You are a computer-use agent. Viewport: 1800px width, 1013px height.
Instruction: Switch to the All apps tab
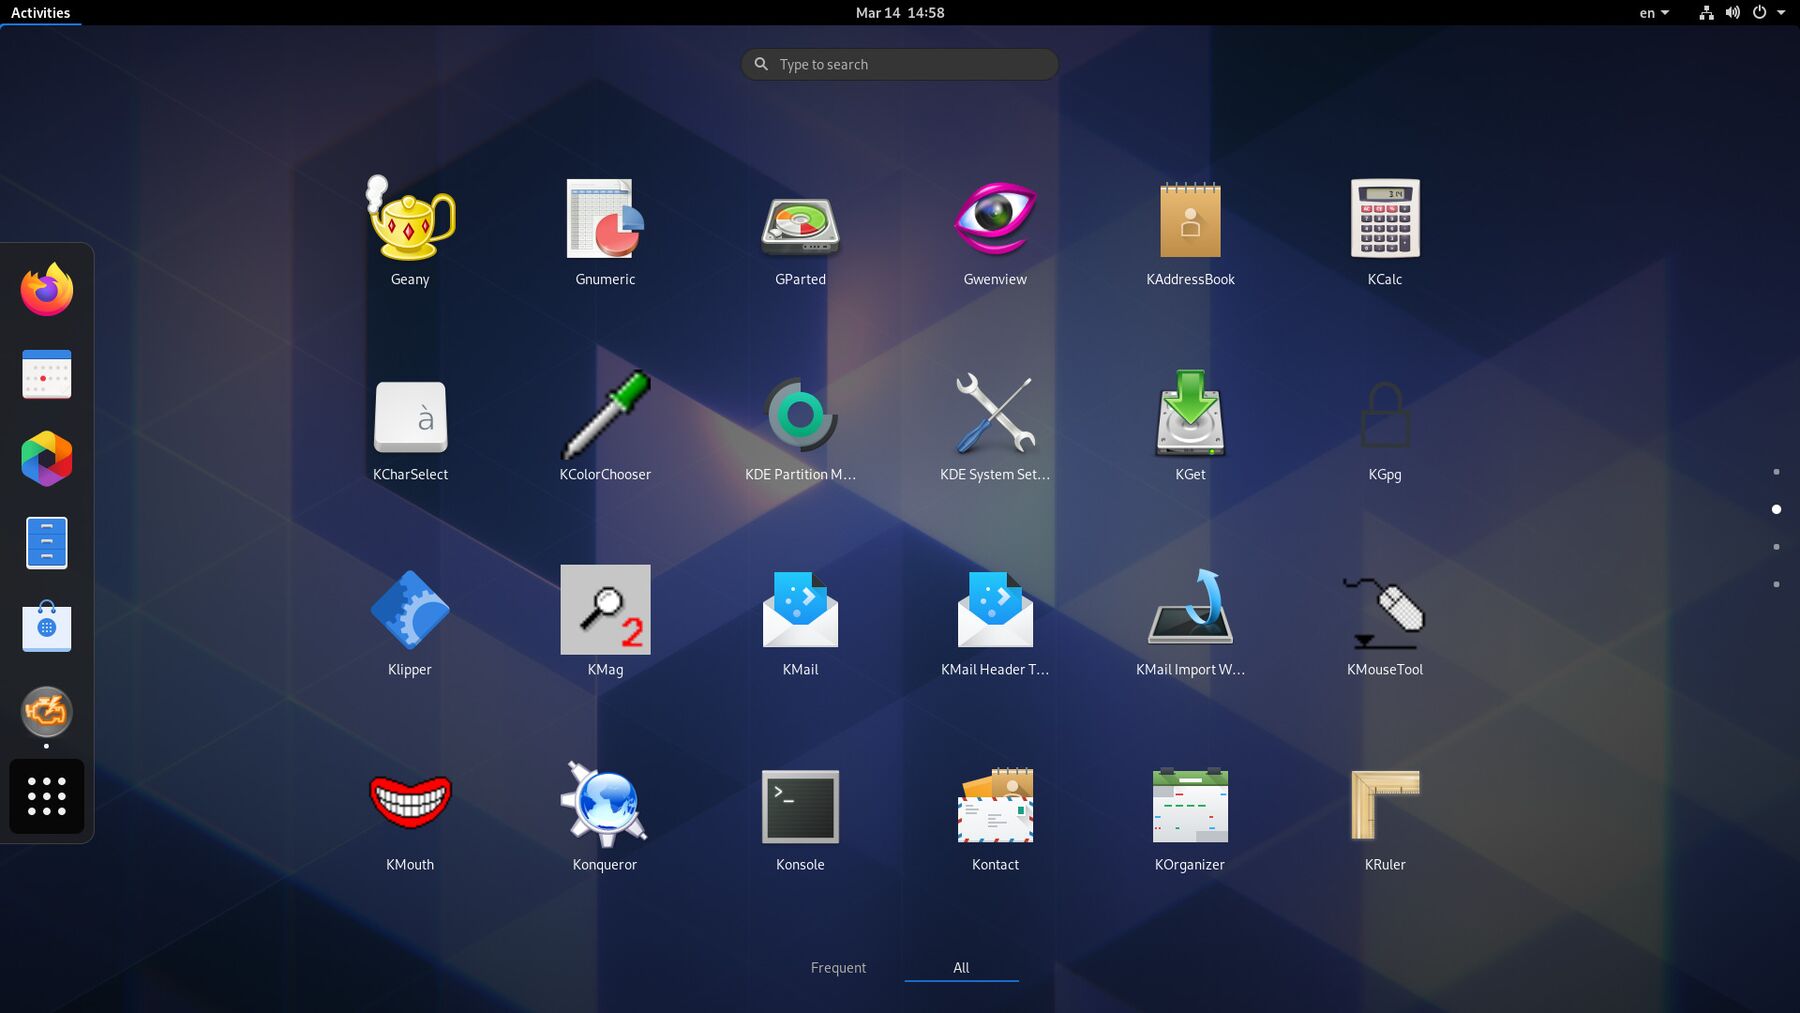pos(961,968)
